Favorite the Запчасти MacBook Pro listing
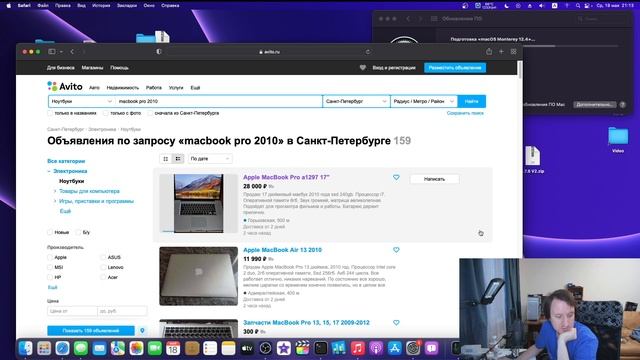This screenshot has width=640, height=360. tap(396, 322)
